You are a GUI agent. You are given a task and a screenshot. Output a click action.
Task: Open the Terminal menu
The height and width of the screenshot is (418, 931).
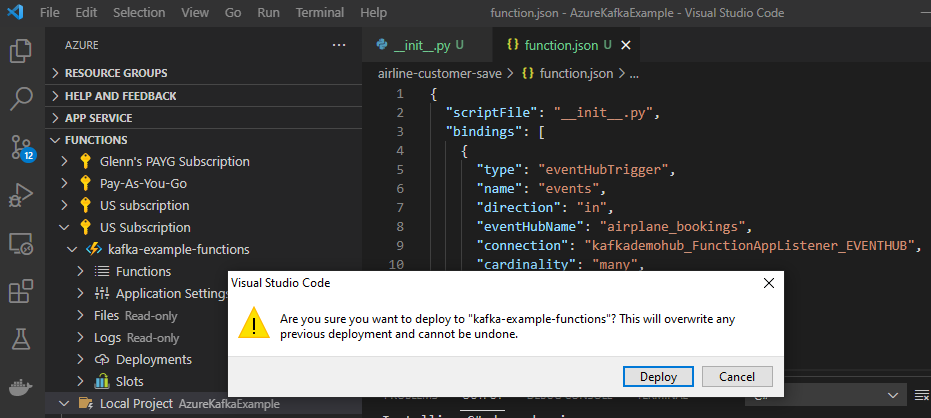(320, 12)
